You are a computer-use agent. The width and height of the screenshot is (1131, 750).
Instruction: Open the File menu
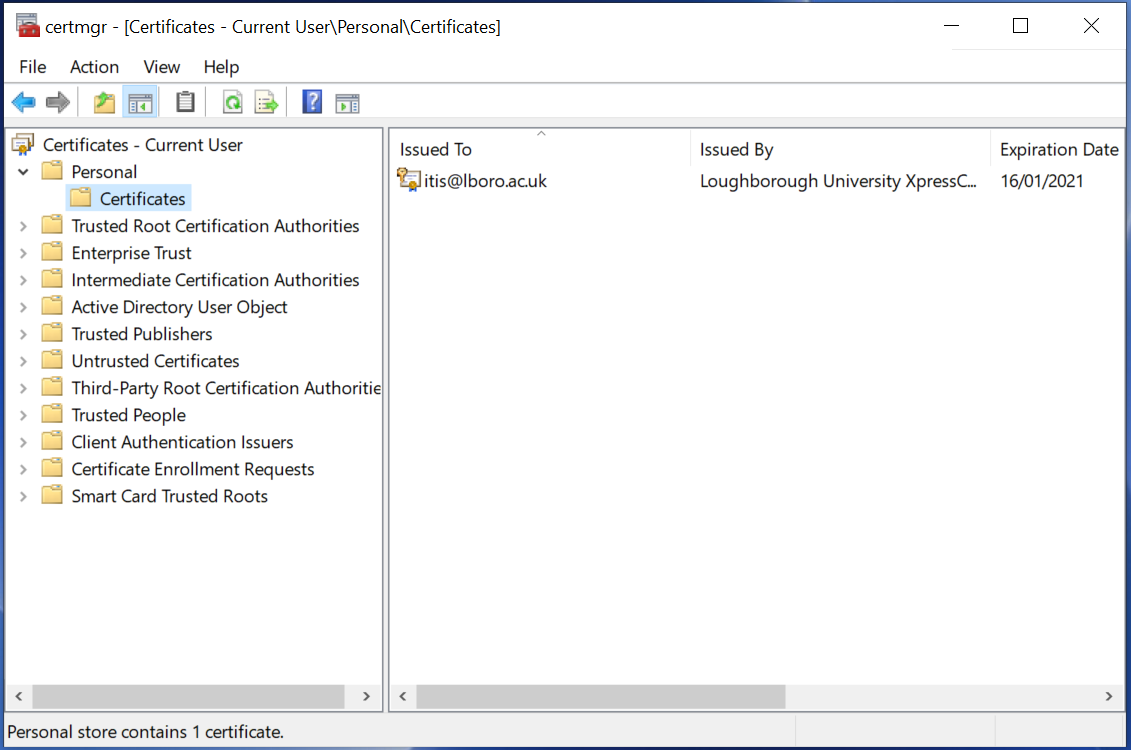(32, 67)
